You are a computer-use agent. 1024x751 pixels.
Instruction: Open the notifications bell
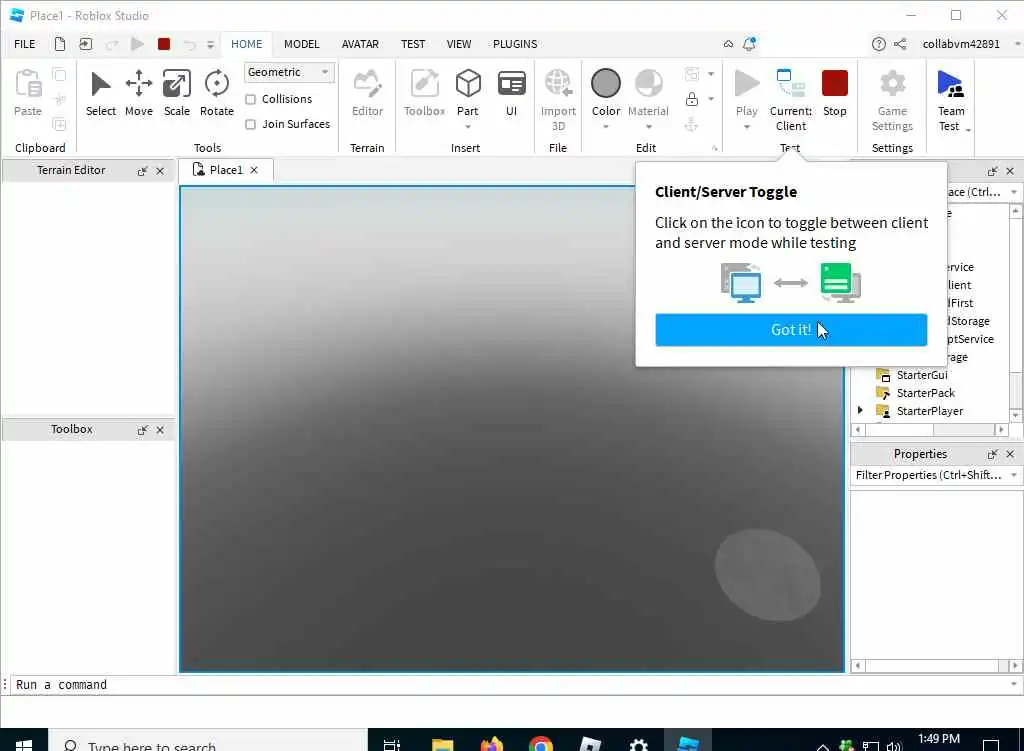(x=750, y=44)
